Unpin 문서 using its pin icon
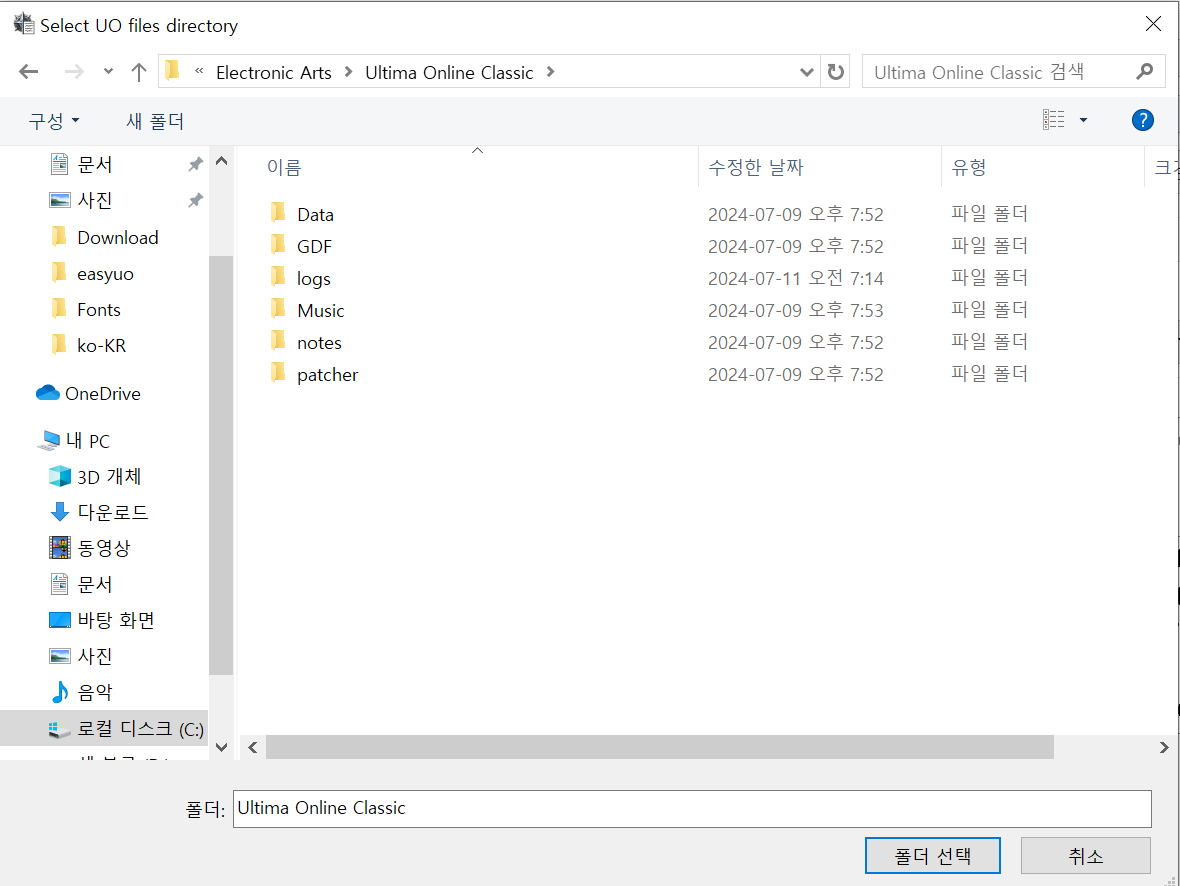 click(196, 164)
